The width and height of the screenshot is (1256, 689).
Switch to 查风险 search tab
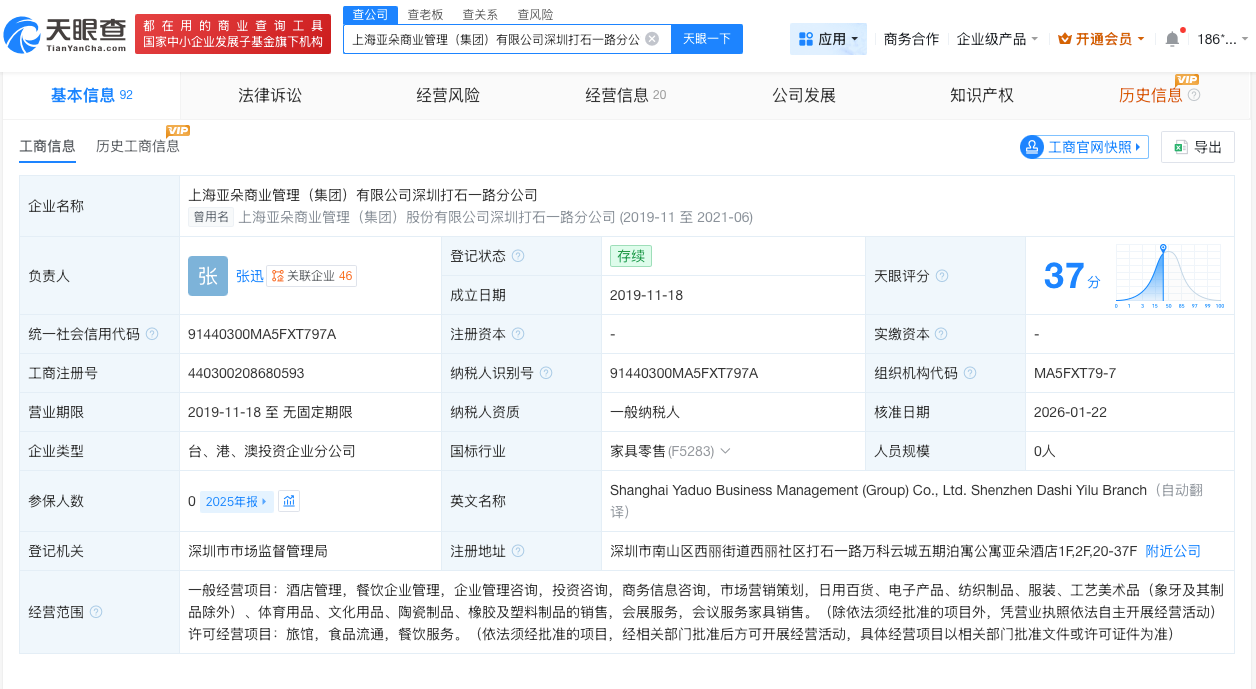tap(535, 14)
